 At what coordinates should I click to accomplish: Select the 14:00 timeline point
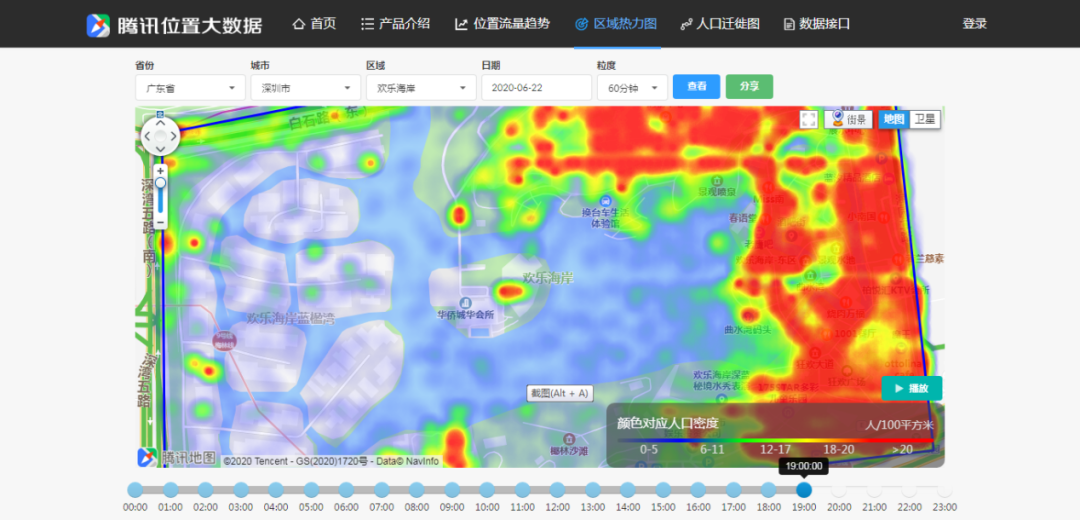pyautogui.click(x=628, y=490)
